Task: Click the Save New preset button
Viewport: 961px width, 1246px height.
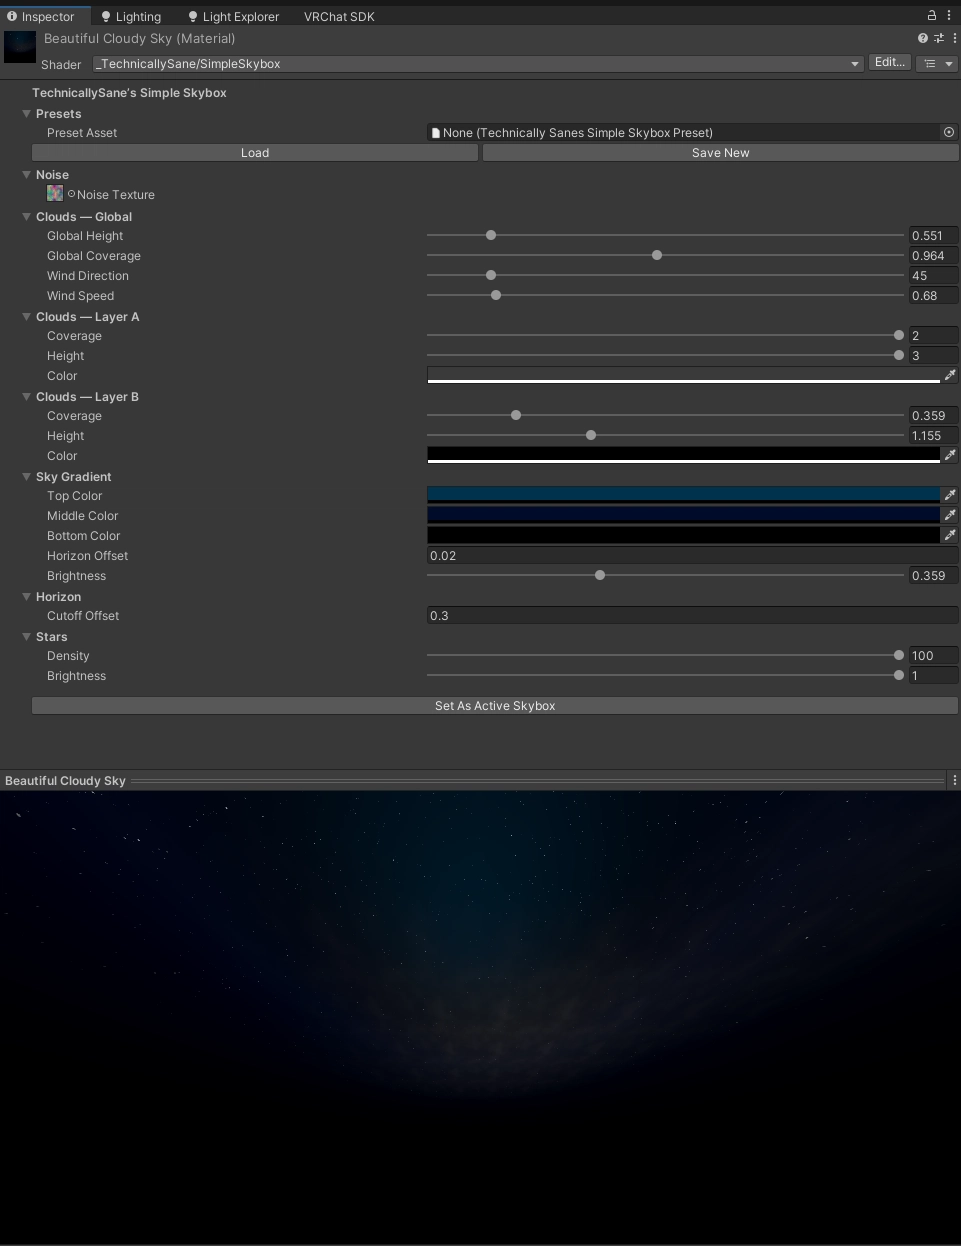Action: 720,153
